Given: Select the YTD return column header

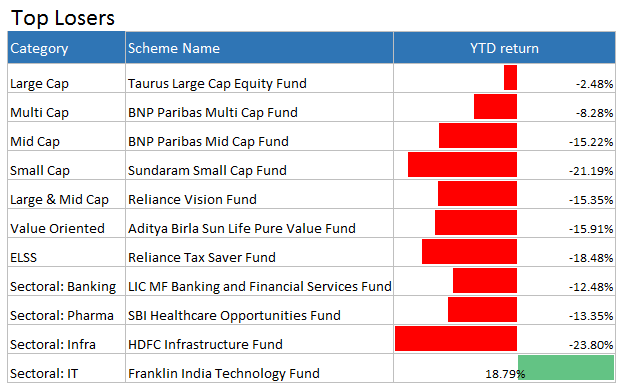Looking at the screenshot, I should pos(504,48).
